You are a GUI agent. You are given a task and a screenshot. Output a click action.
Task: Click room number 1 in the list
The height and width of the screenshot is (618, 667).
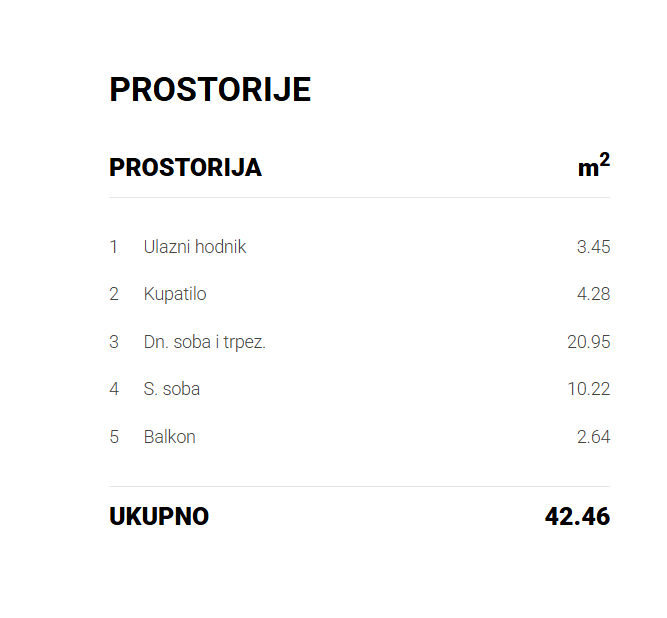pyautogui.click(x=114, y=247)
